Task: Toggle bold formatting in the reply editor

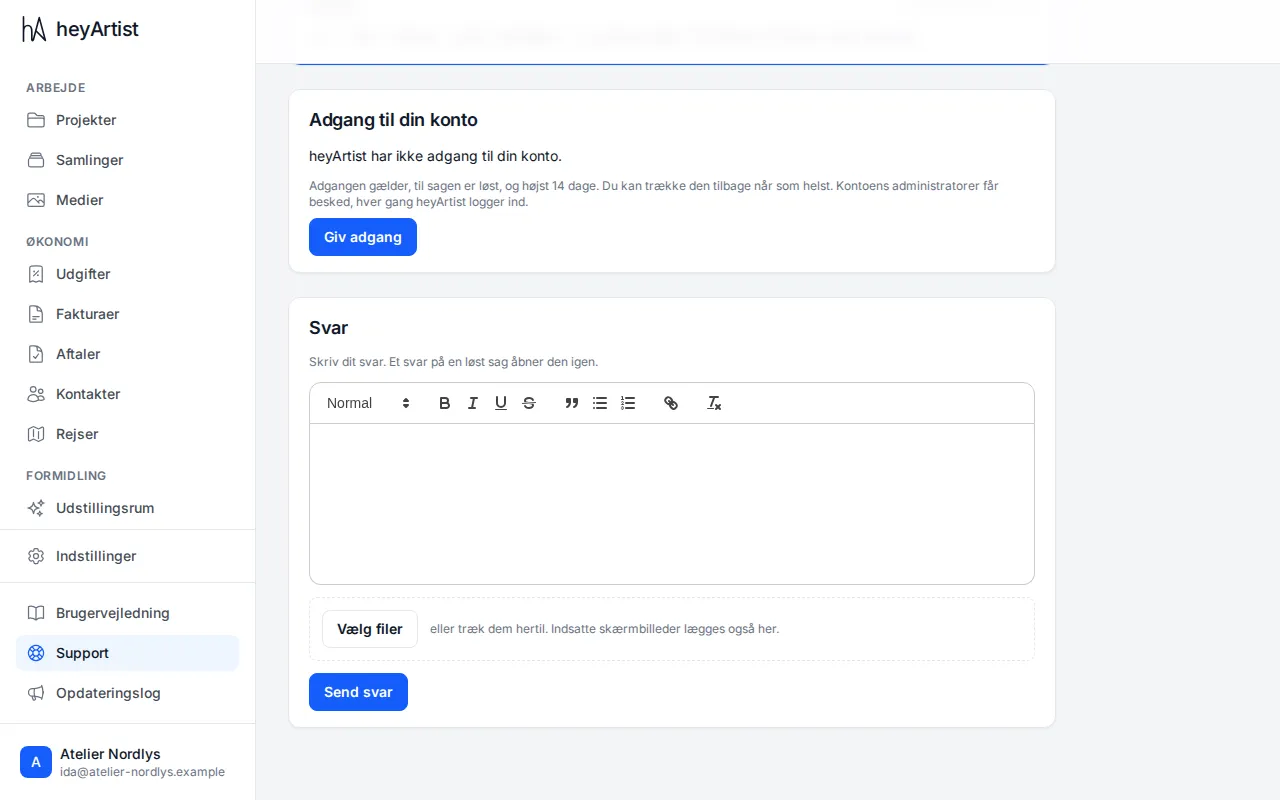Action: point(445,403)
